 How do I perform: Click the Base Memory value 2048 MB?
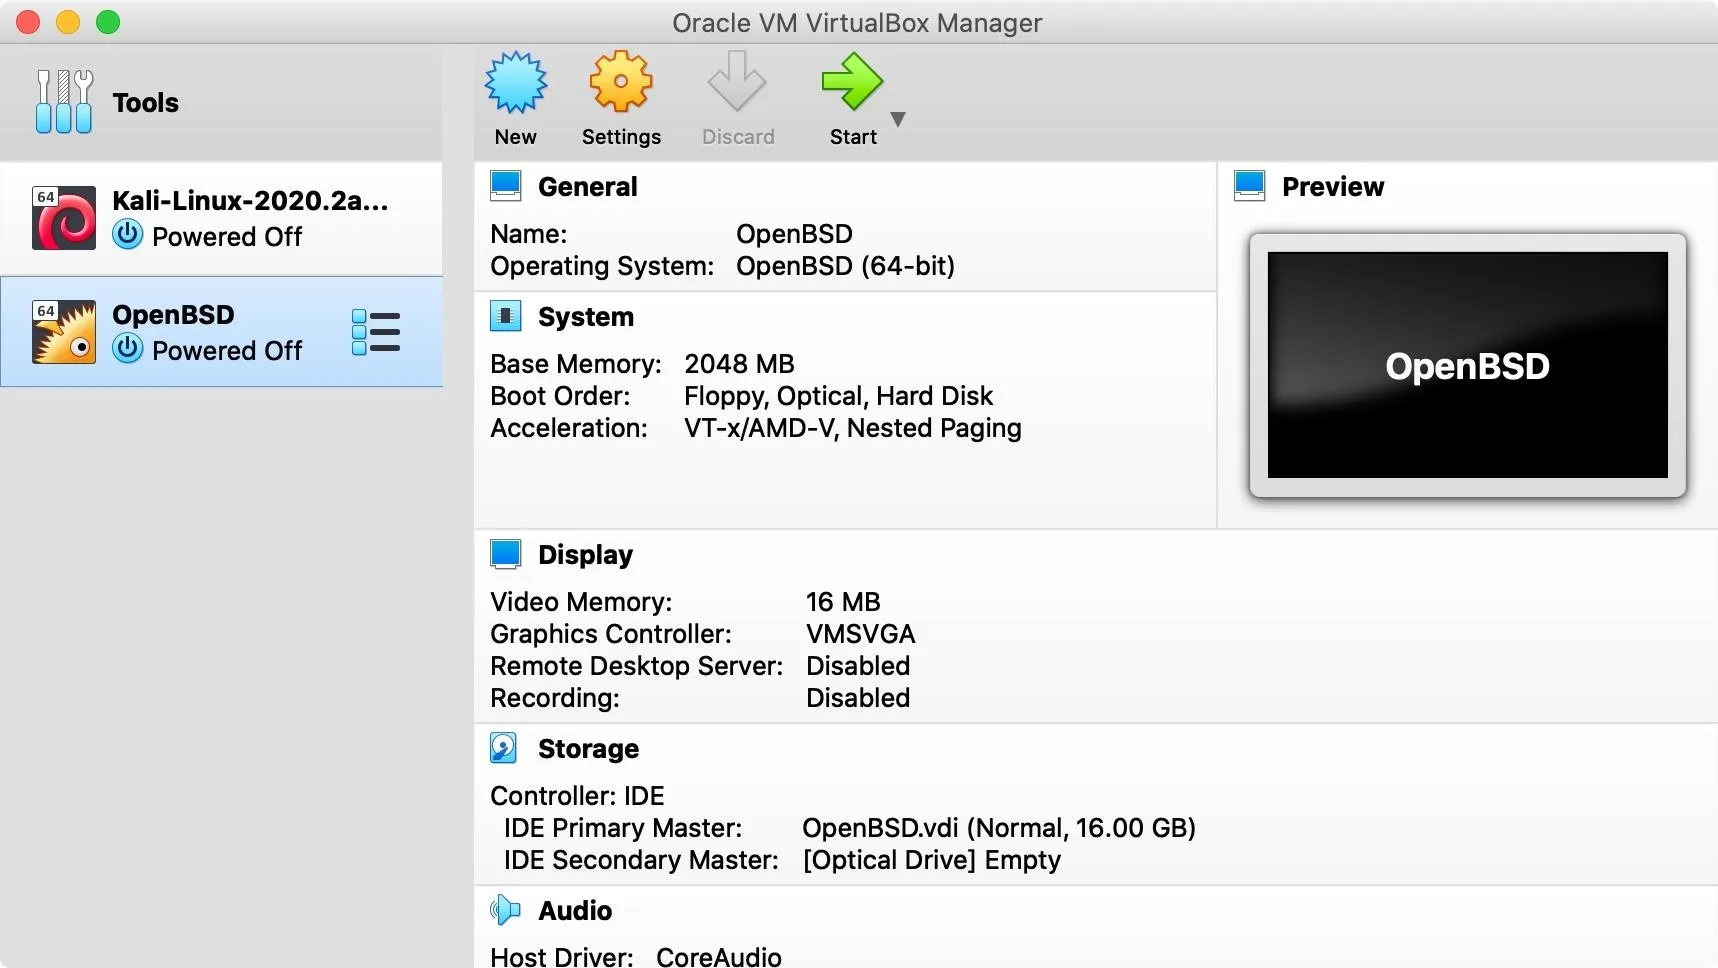(x=739, y=364)
